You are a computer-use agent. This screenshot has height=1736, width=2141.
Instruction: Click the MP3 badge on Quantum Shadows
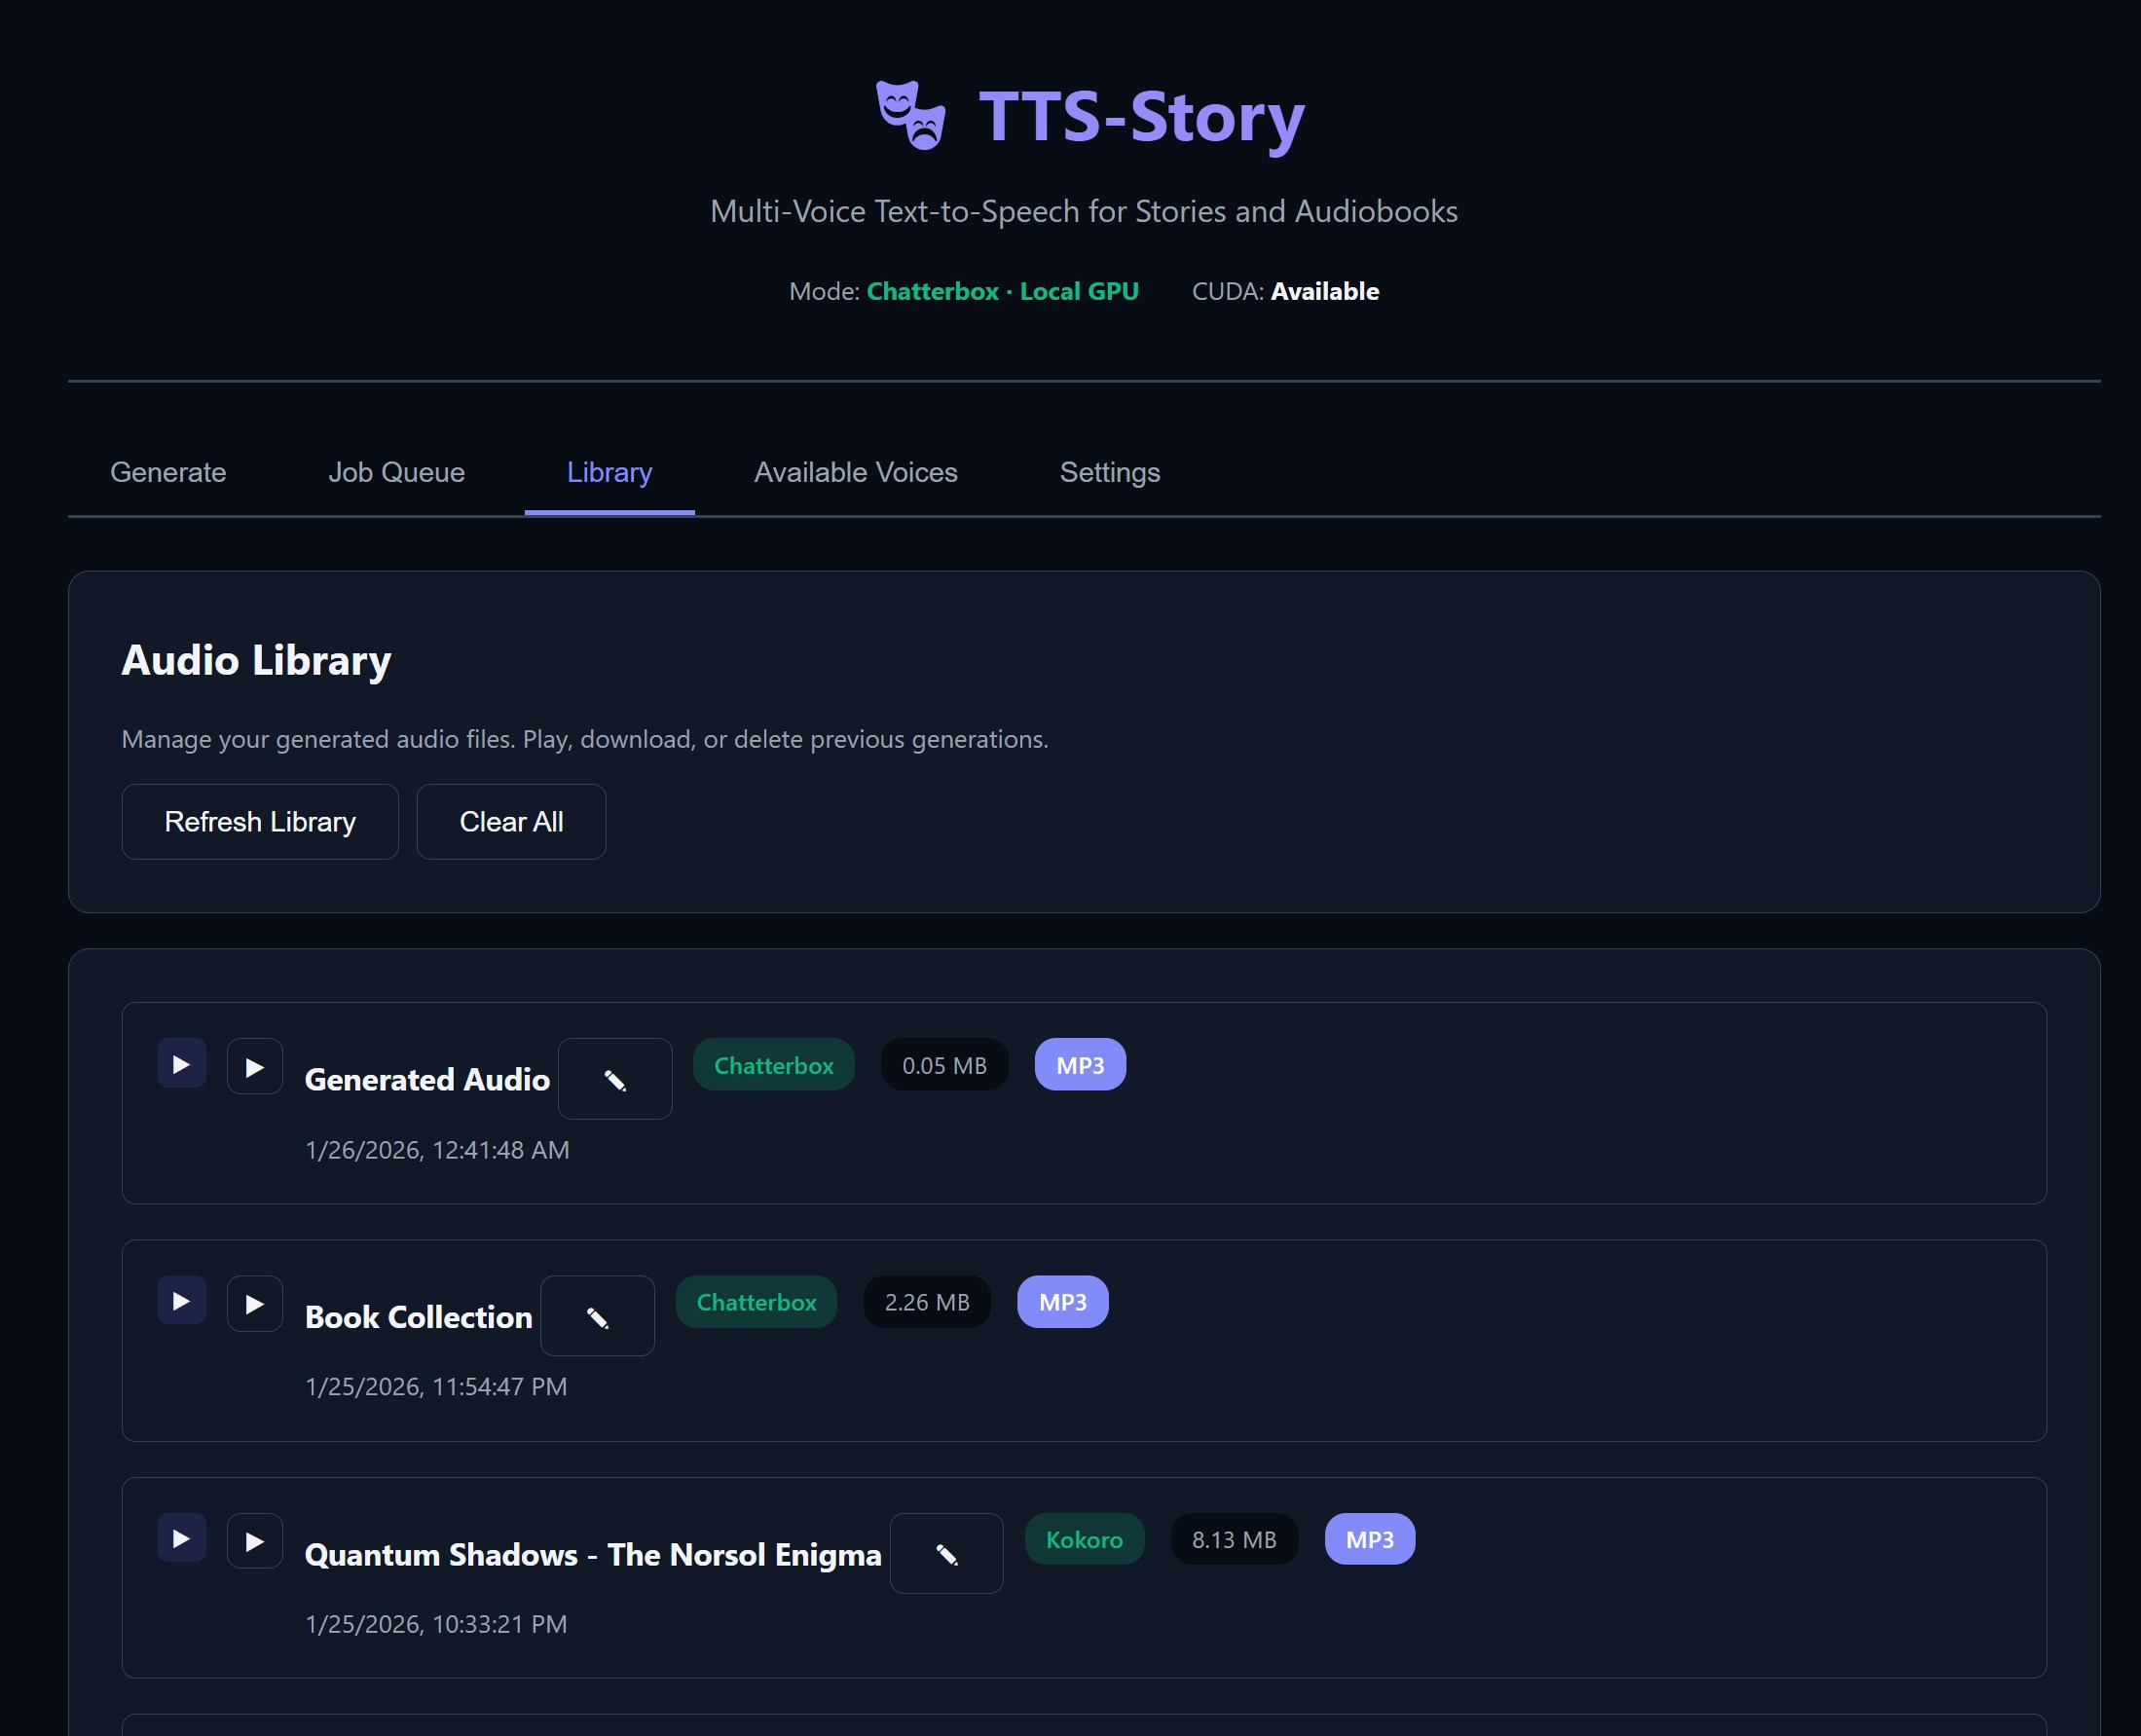pyautogui.click(x=1370, y=1540)
